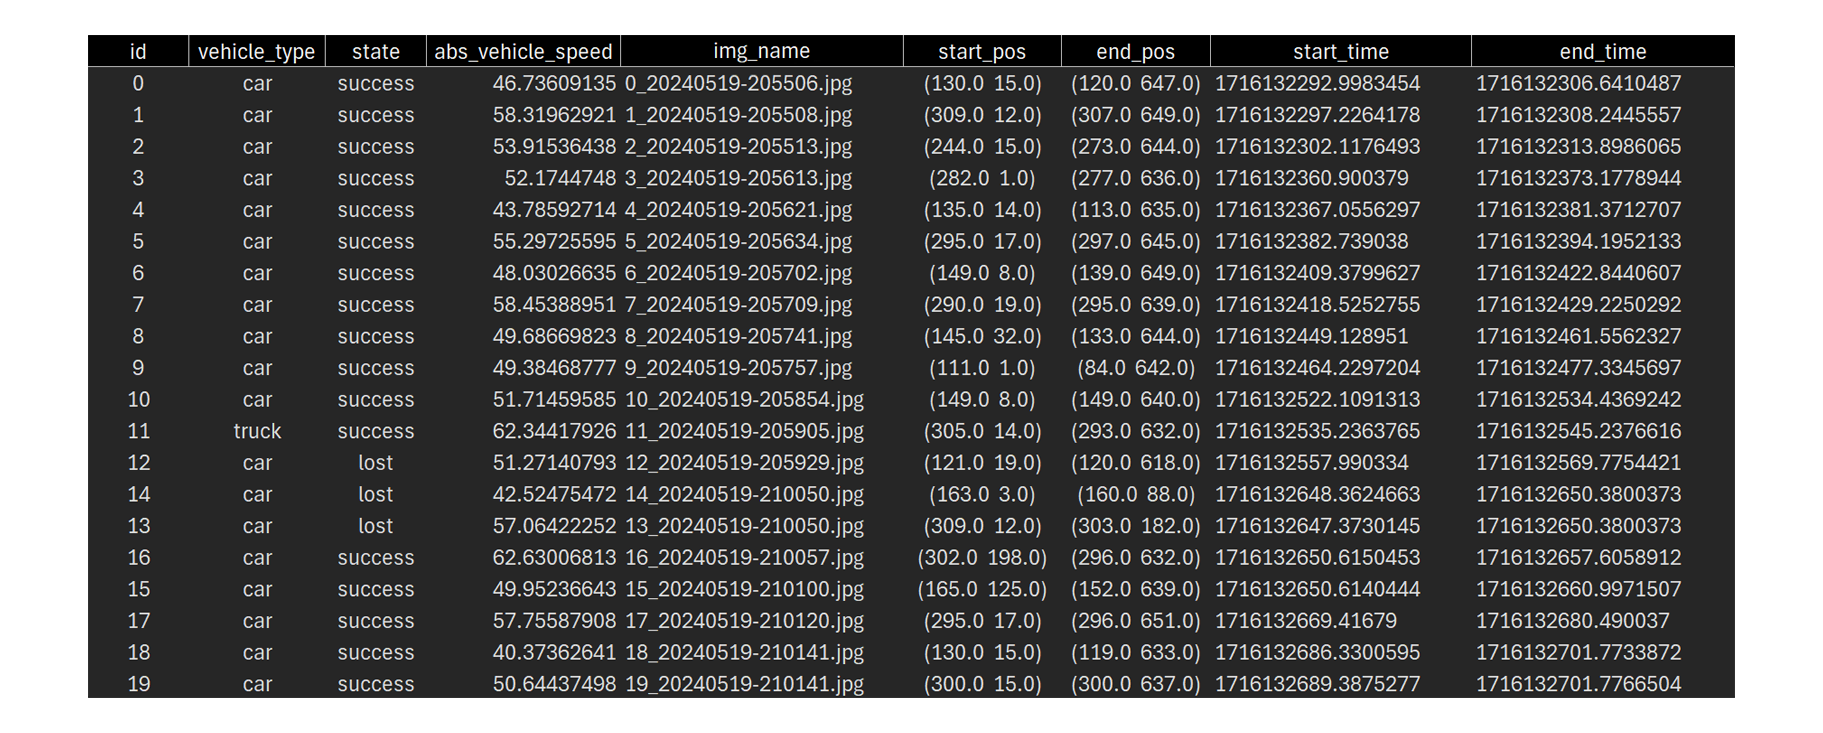Select image name 14_20240519-210050.jpg
Screen dimensions: 1823x733
(744, 494)
